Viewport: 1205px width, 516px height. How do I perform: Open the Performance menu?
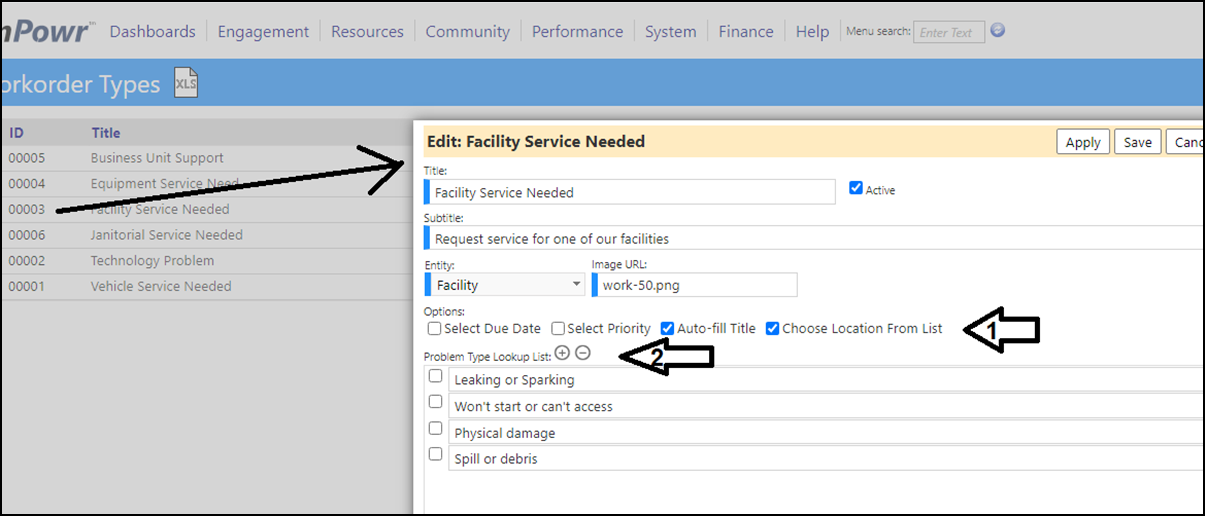point(577,32)
